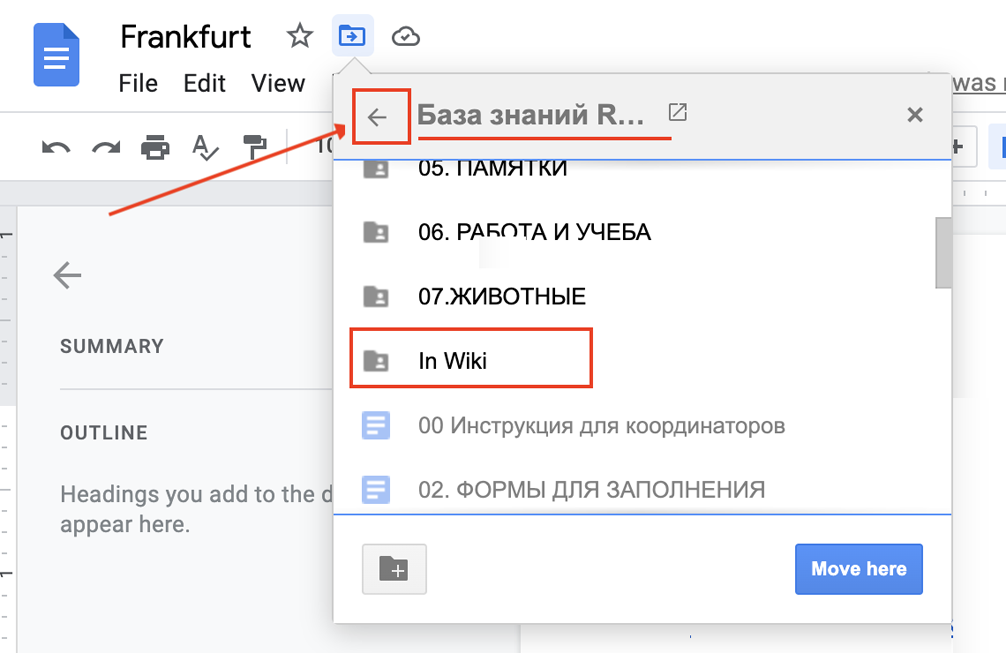Open the View menu
This screenshot has height=653, width=1006.
click(x=278, y=83)
